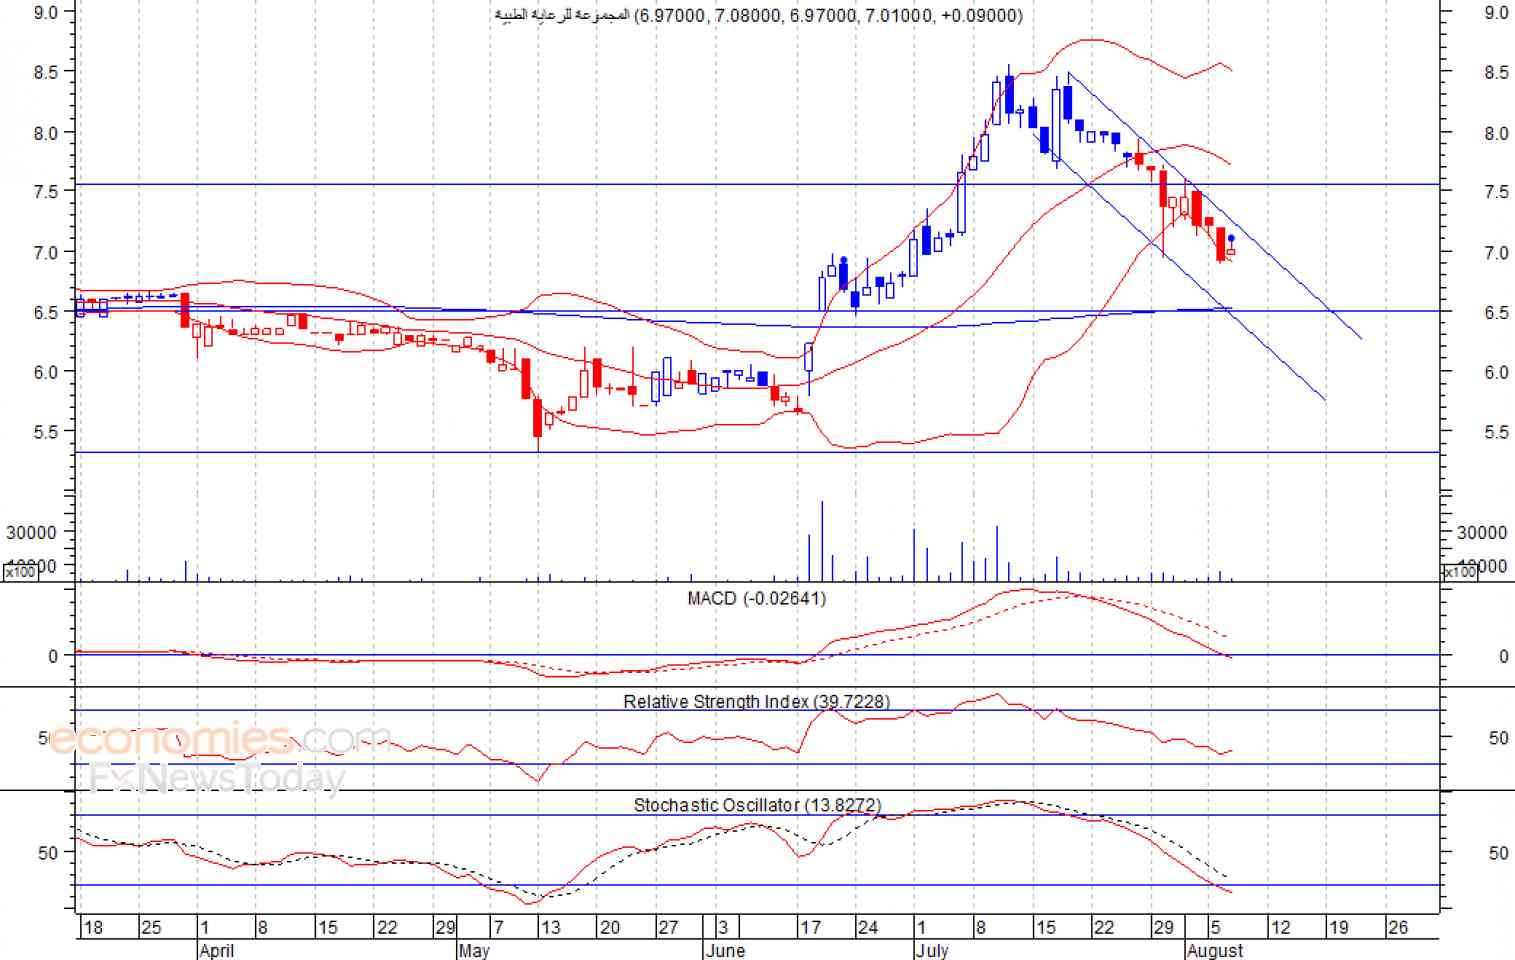Click the May month label
1515x960 pixels.
pos(474,950)
